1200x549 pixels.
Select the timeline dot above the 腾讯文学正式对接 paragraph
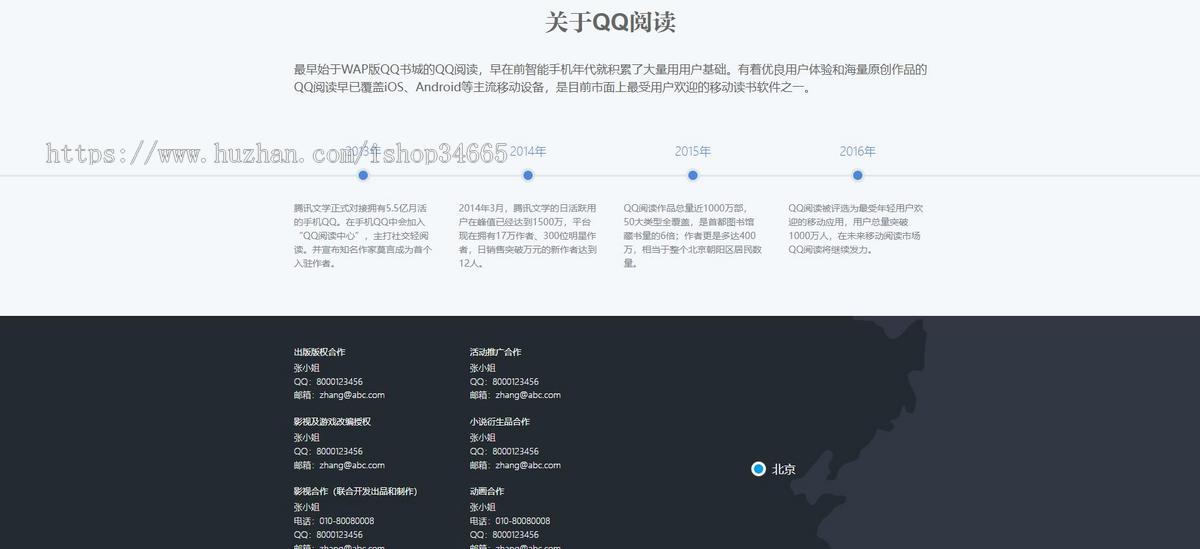363,175
